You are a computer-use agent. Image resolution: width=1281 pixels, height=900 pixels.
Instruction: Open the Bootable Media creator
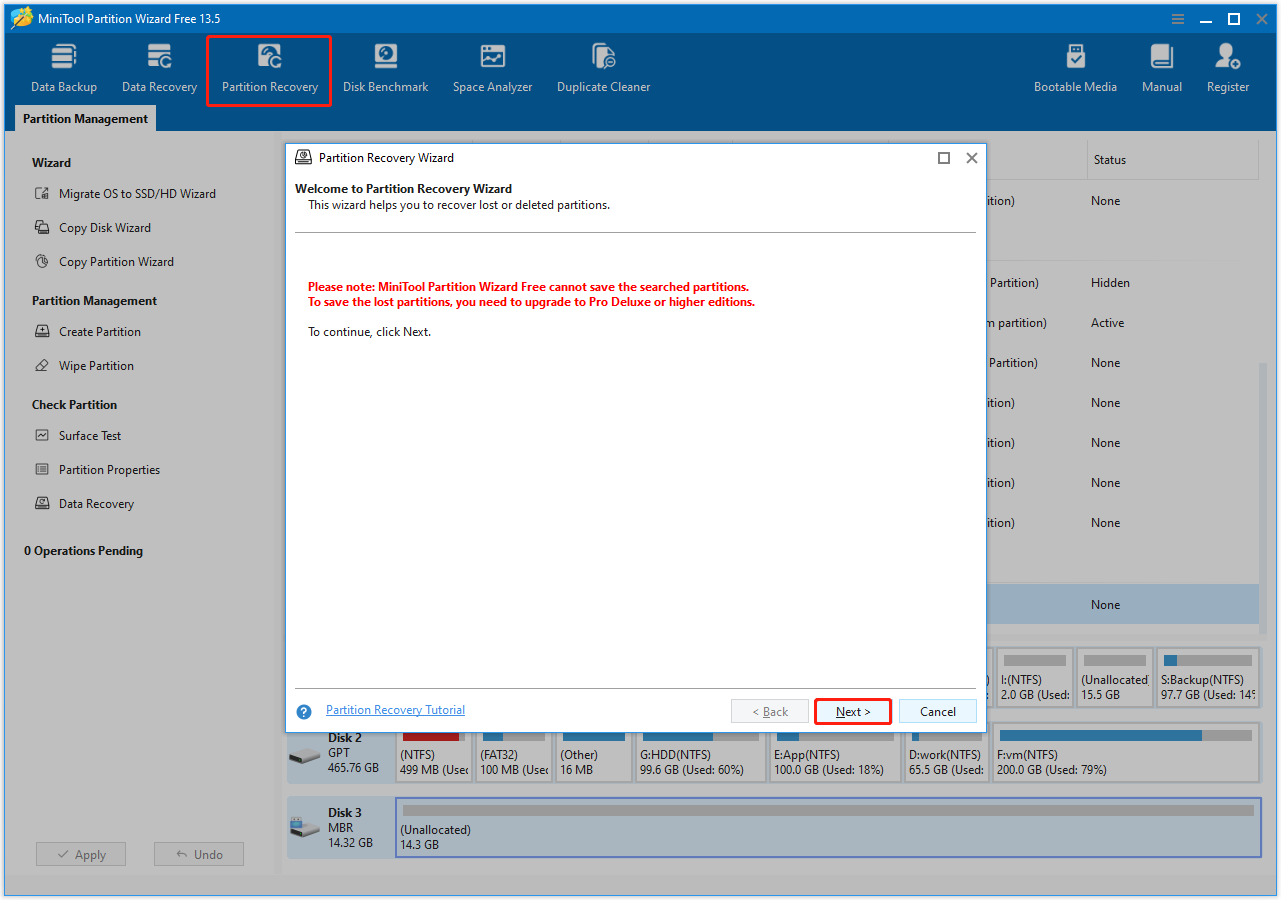tap(1075, 66)
